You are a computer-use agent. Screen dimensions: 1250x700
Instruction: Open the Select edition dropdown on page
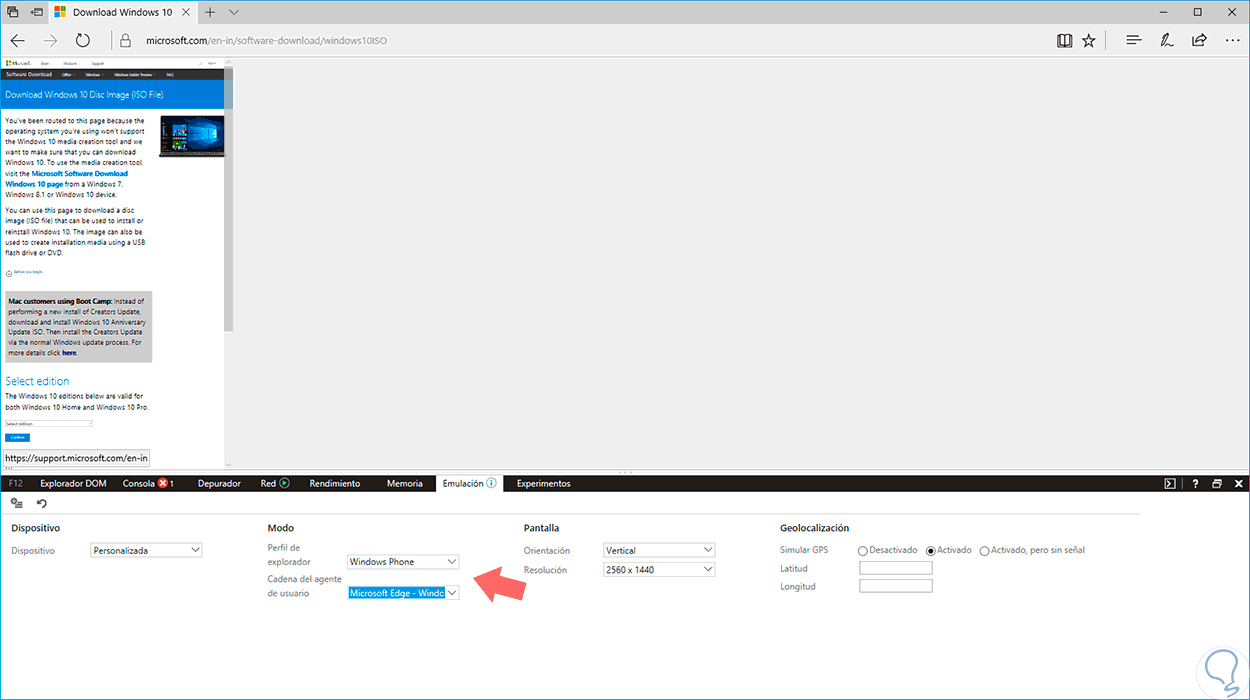coord(49,424)
